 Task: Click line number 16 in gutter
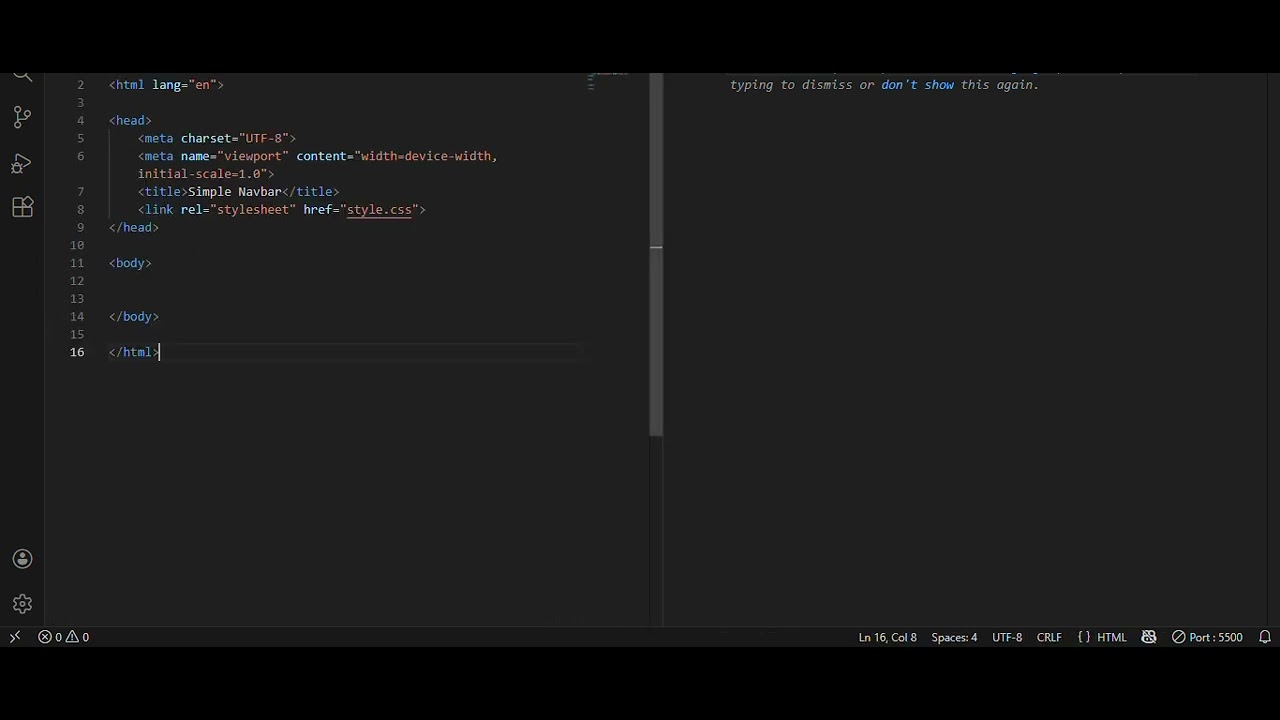click(x=77, y=353)
